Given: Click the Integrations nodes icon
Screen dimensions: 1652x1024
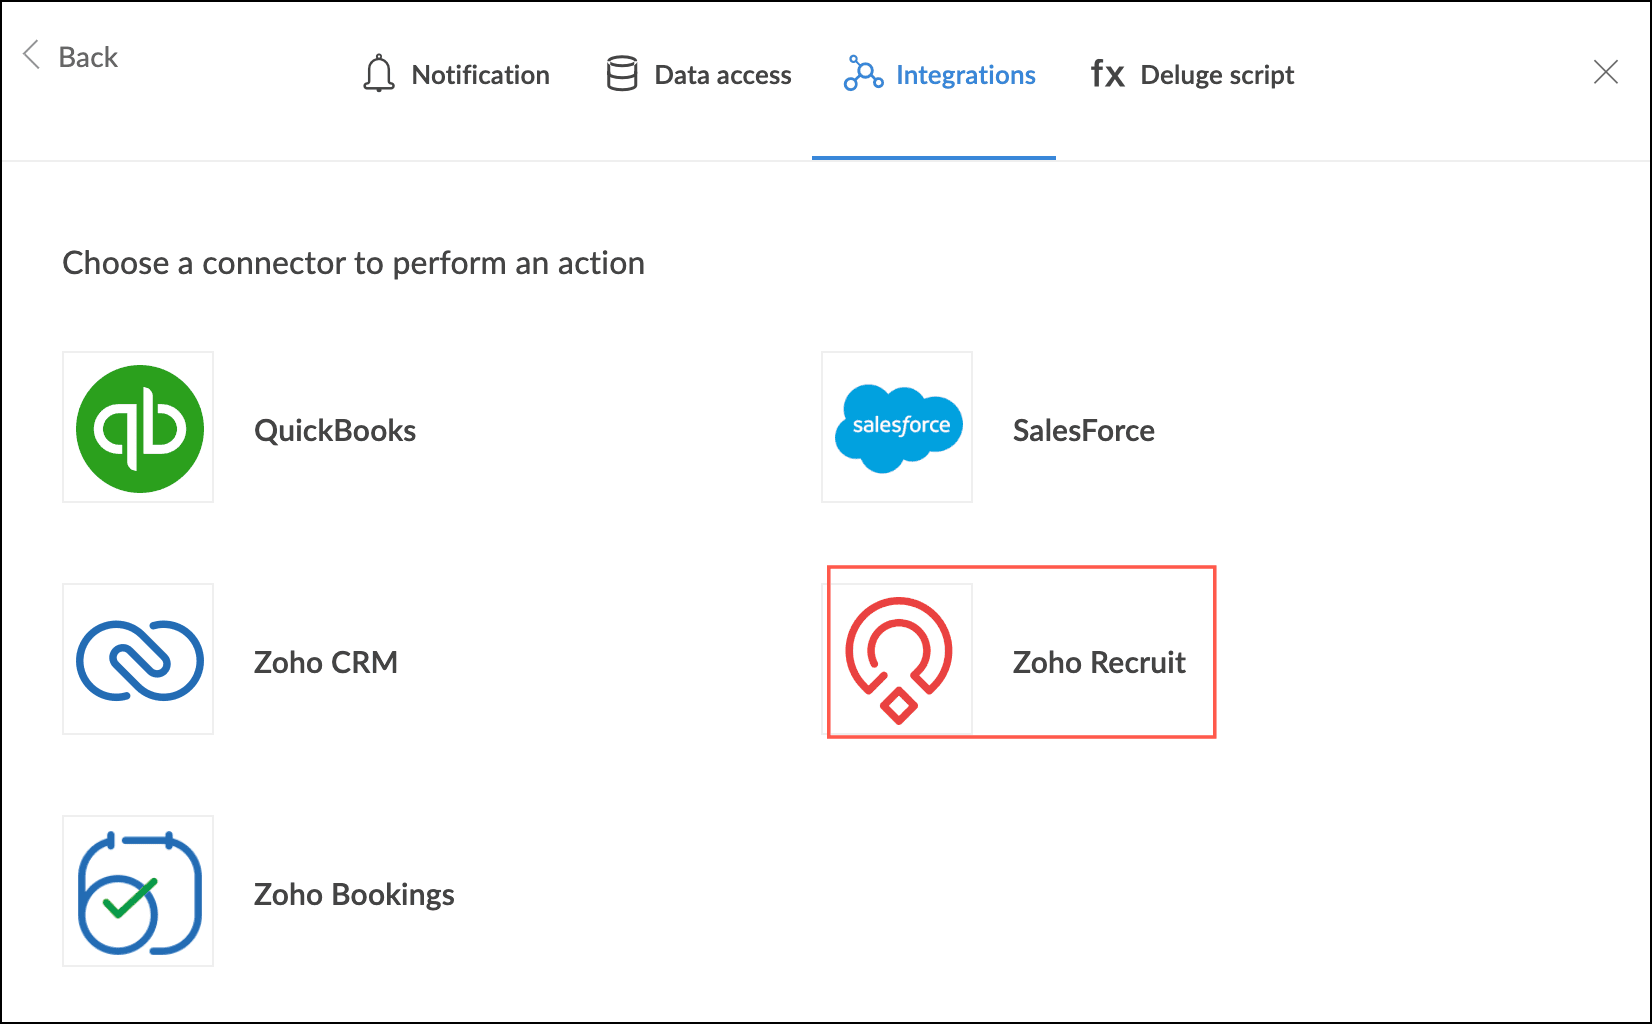Looking at the screenshot, I should (x=863, y=75).
